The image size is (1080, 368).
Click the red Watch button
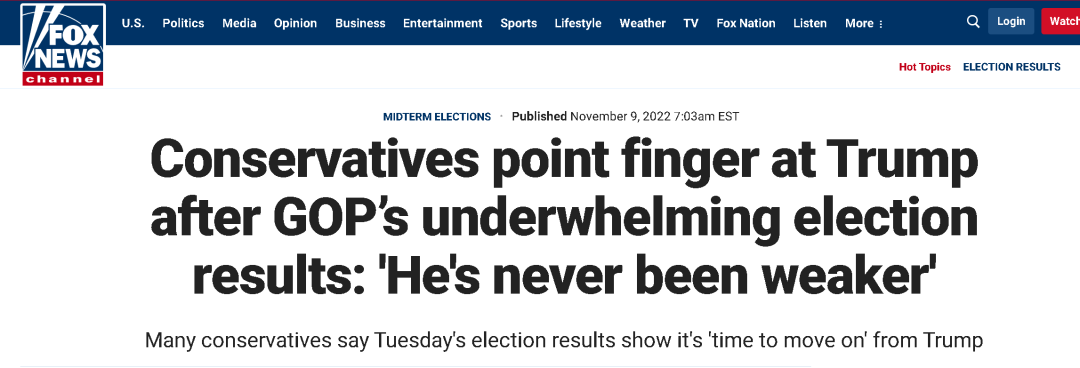coord(1061,21)
